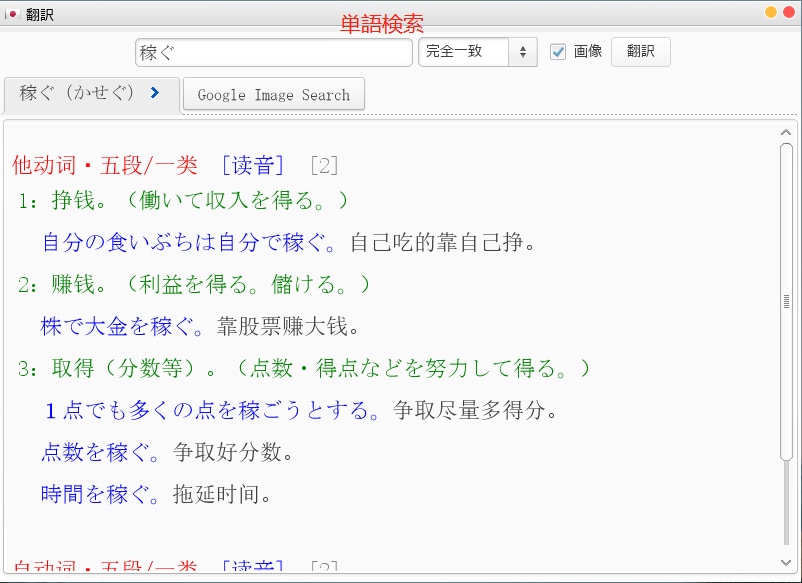Click translation 争取好分数
The width and height of the screenshot is (802, 583).
[233, 452]
